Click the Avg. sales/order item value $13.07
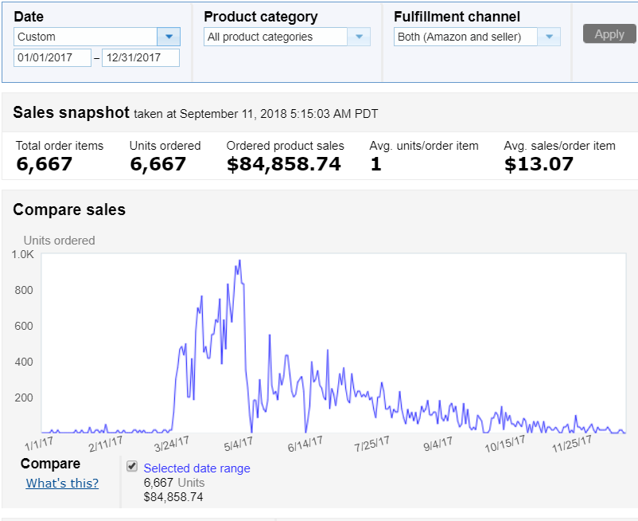638x521 pixels. (539, 164)
